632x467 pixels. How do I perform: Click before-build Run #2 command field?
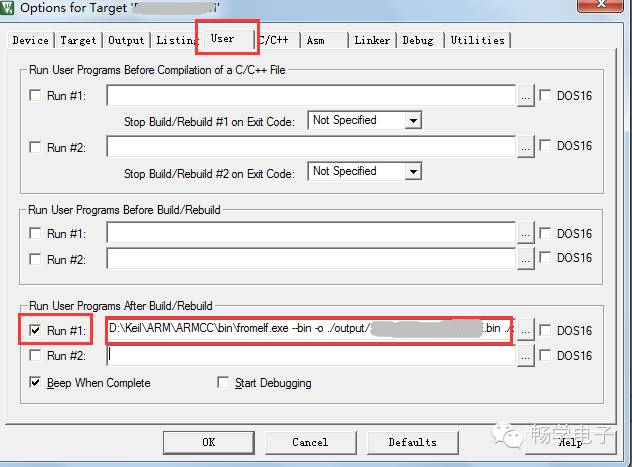tap(311, 258)
